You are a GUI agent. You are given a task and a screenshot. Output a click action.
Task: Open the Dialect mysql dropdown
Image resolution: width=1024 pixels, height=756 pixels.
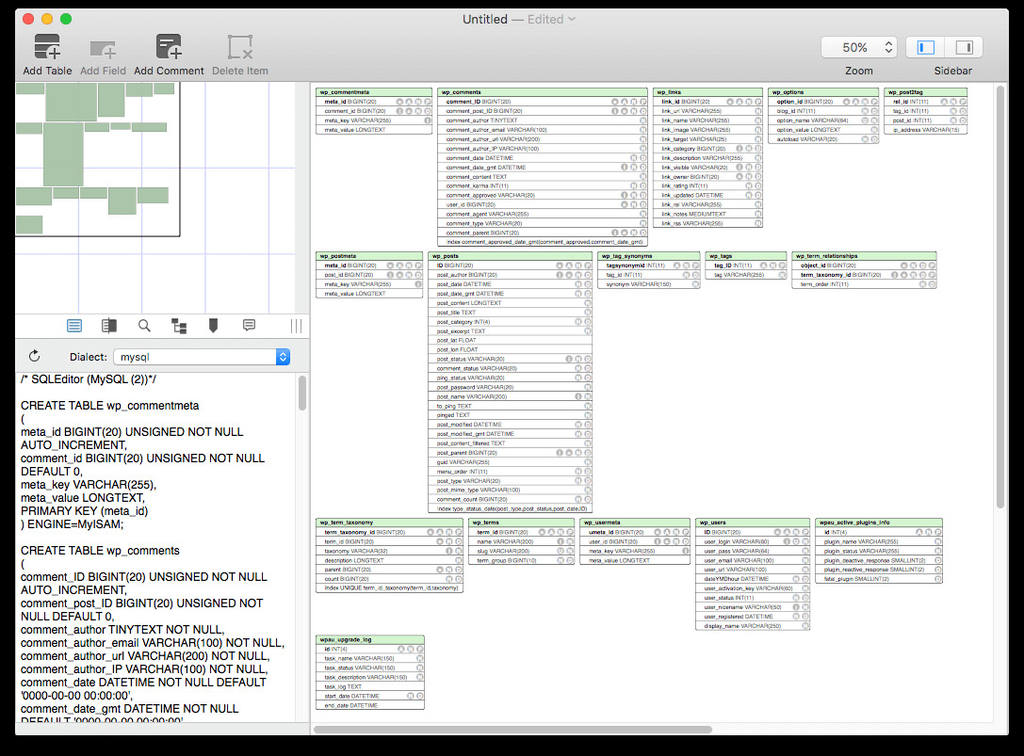pyautogui.click(x=201, y=357)
